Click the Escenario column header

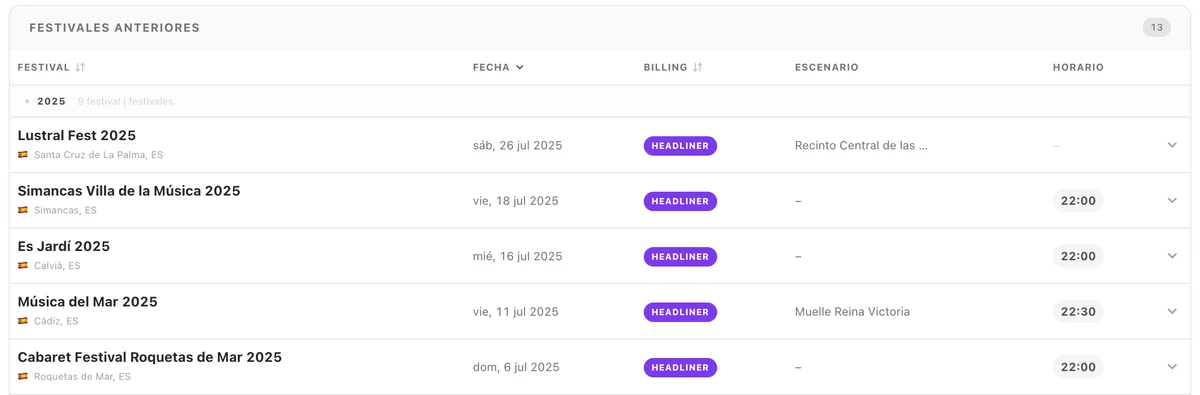tap(827, 67)
